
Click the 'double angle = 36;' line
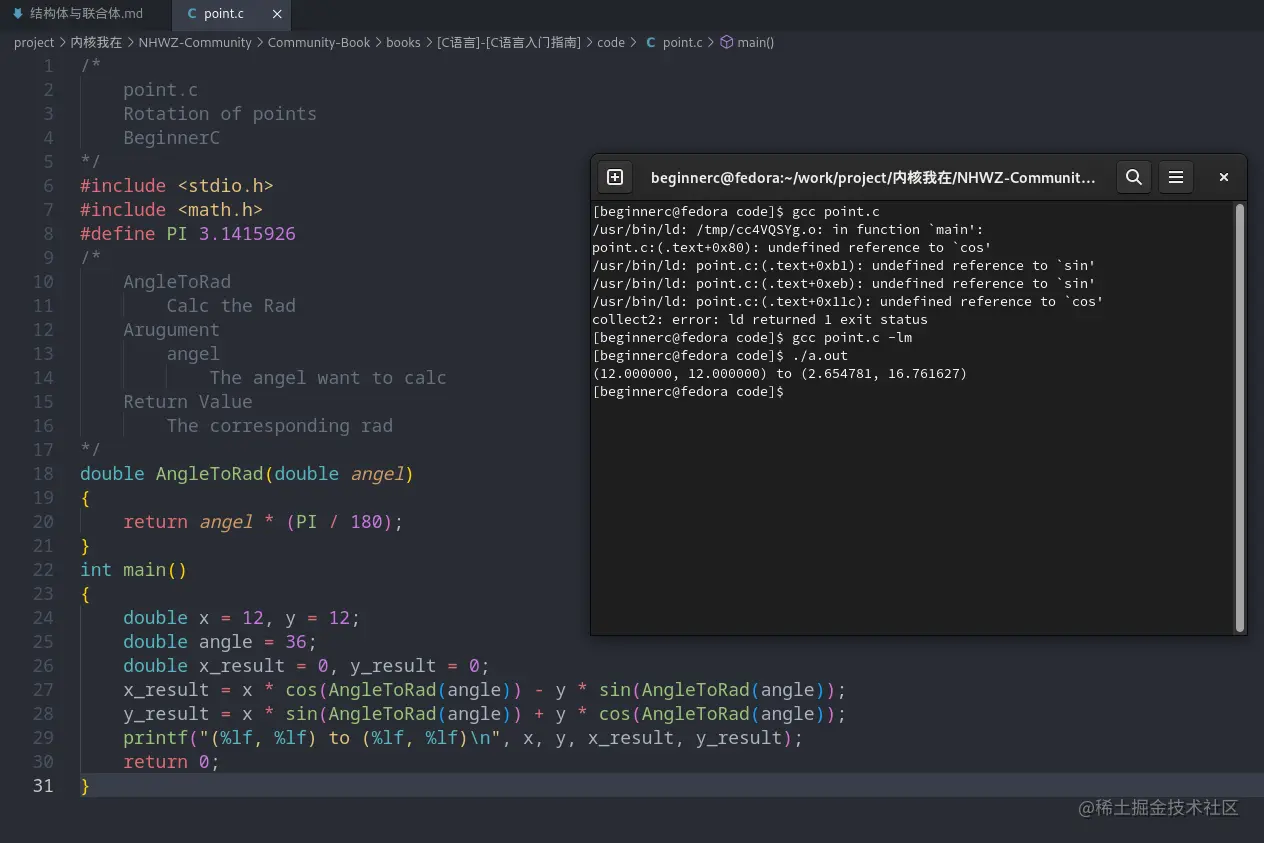tap(220, 641)
